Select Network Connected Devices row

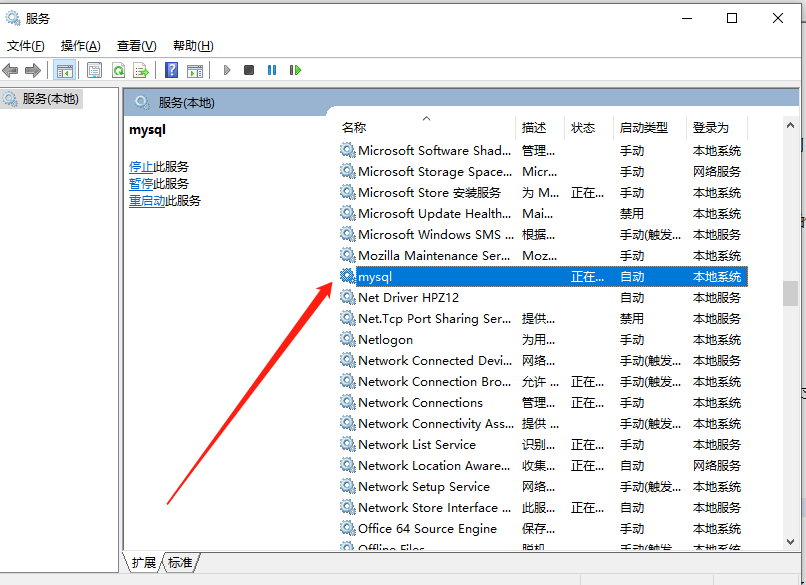point(543,360)
